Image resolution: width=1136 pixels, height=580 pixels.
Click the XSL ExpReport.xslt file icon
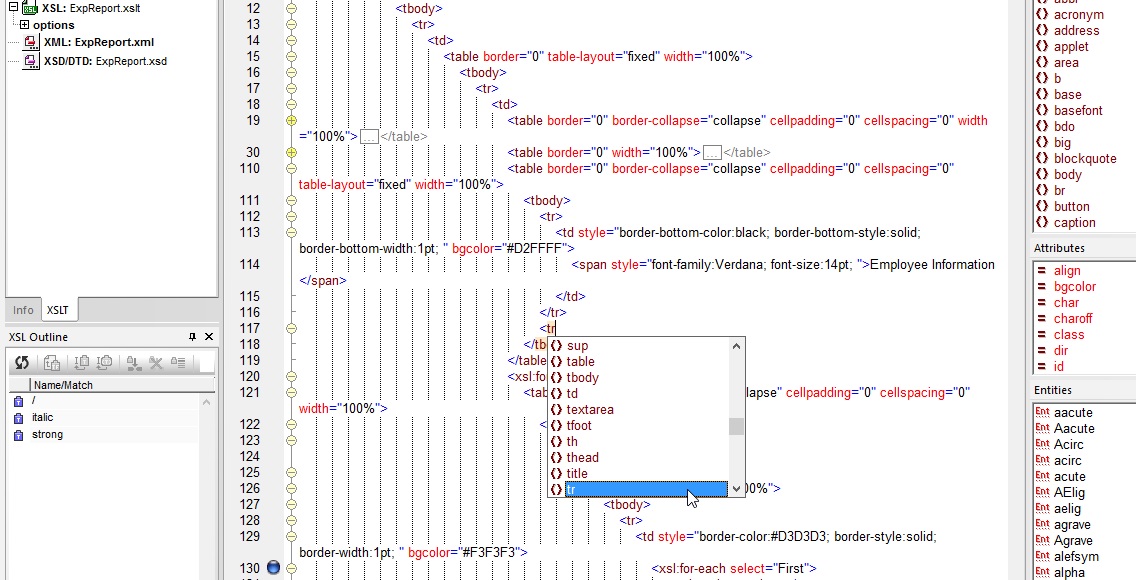pos(30,8)
